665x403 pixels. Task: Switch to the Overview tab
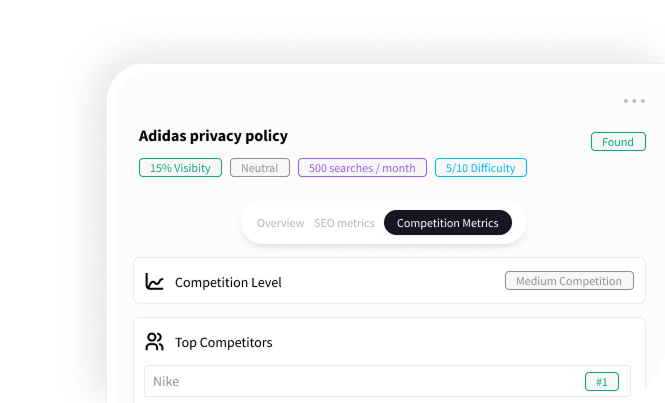(280, 223)
